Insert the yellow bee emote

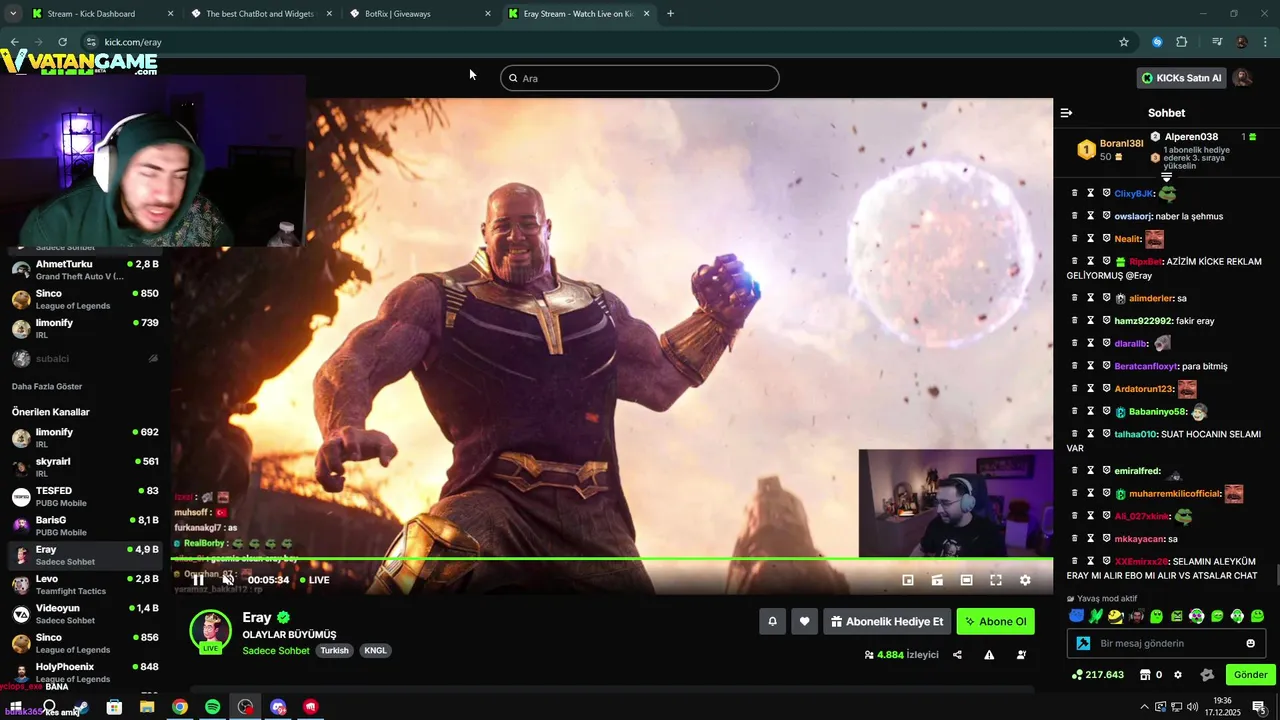(x=1116, y=616)
